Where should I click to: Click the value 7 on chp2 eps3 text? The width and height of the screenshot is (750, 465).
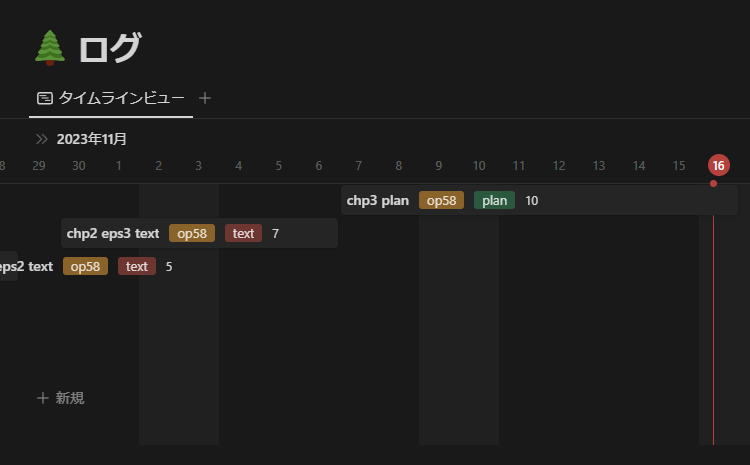[275, 233]
